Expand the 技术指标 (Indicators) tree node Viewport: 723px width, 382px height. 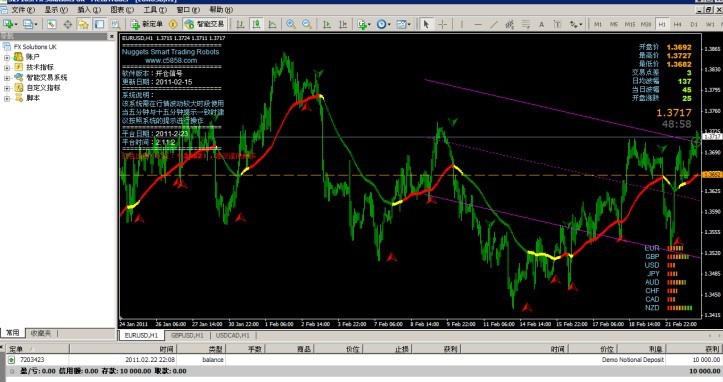point(6,67)
